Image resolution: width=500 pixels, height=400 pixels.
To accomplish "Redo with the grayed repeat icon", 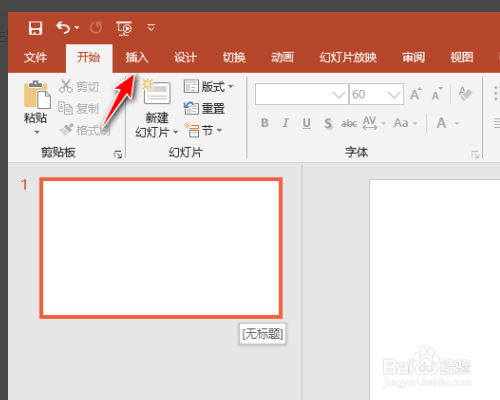I will tap(96, 28).
